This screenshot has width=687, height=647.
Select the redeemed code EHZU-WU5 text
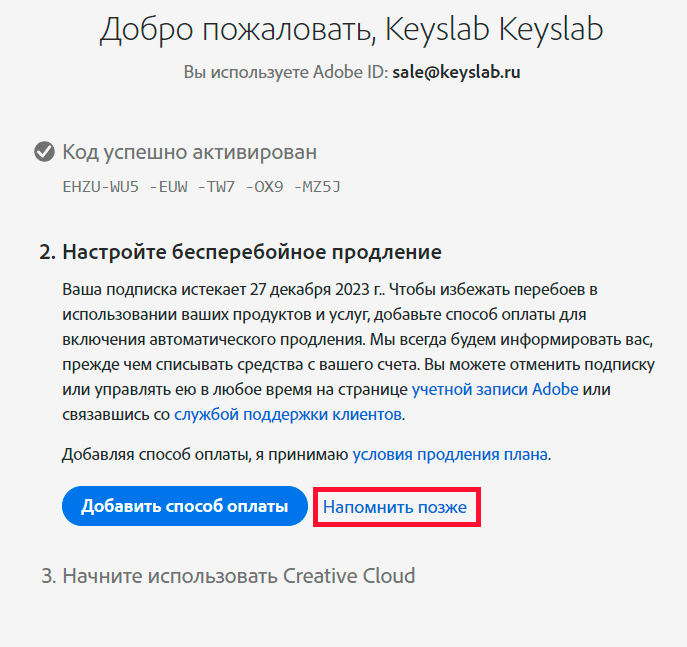[201, 187]
